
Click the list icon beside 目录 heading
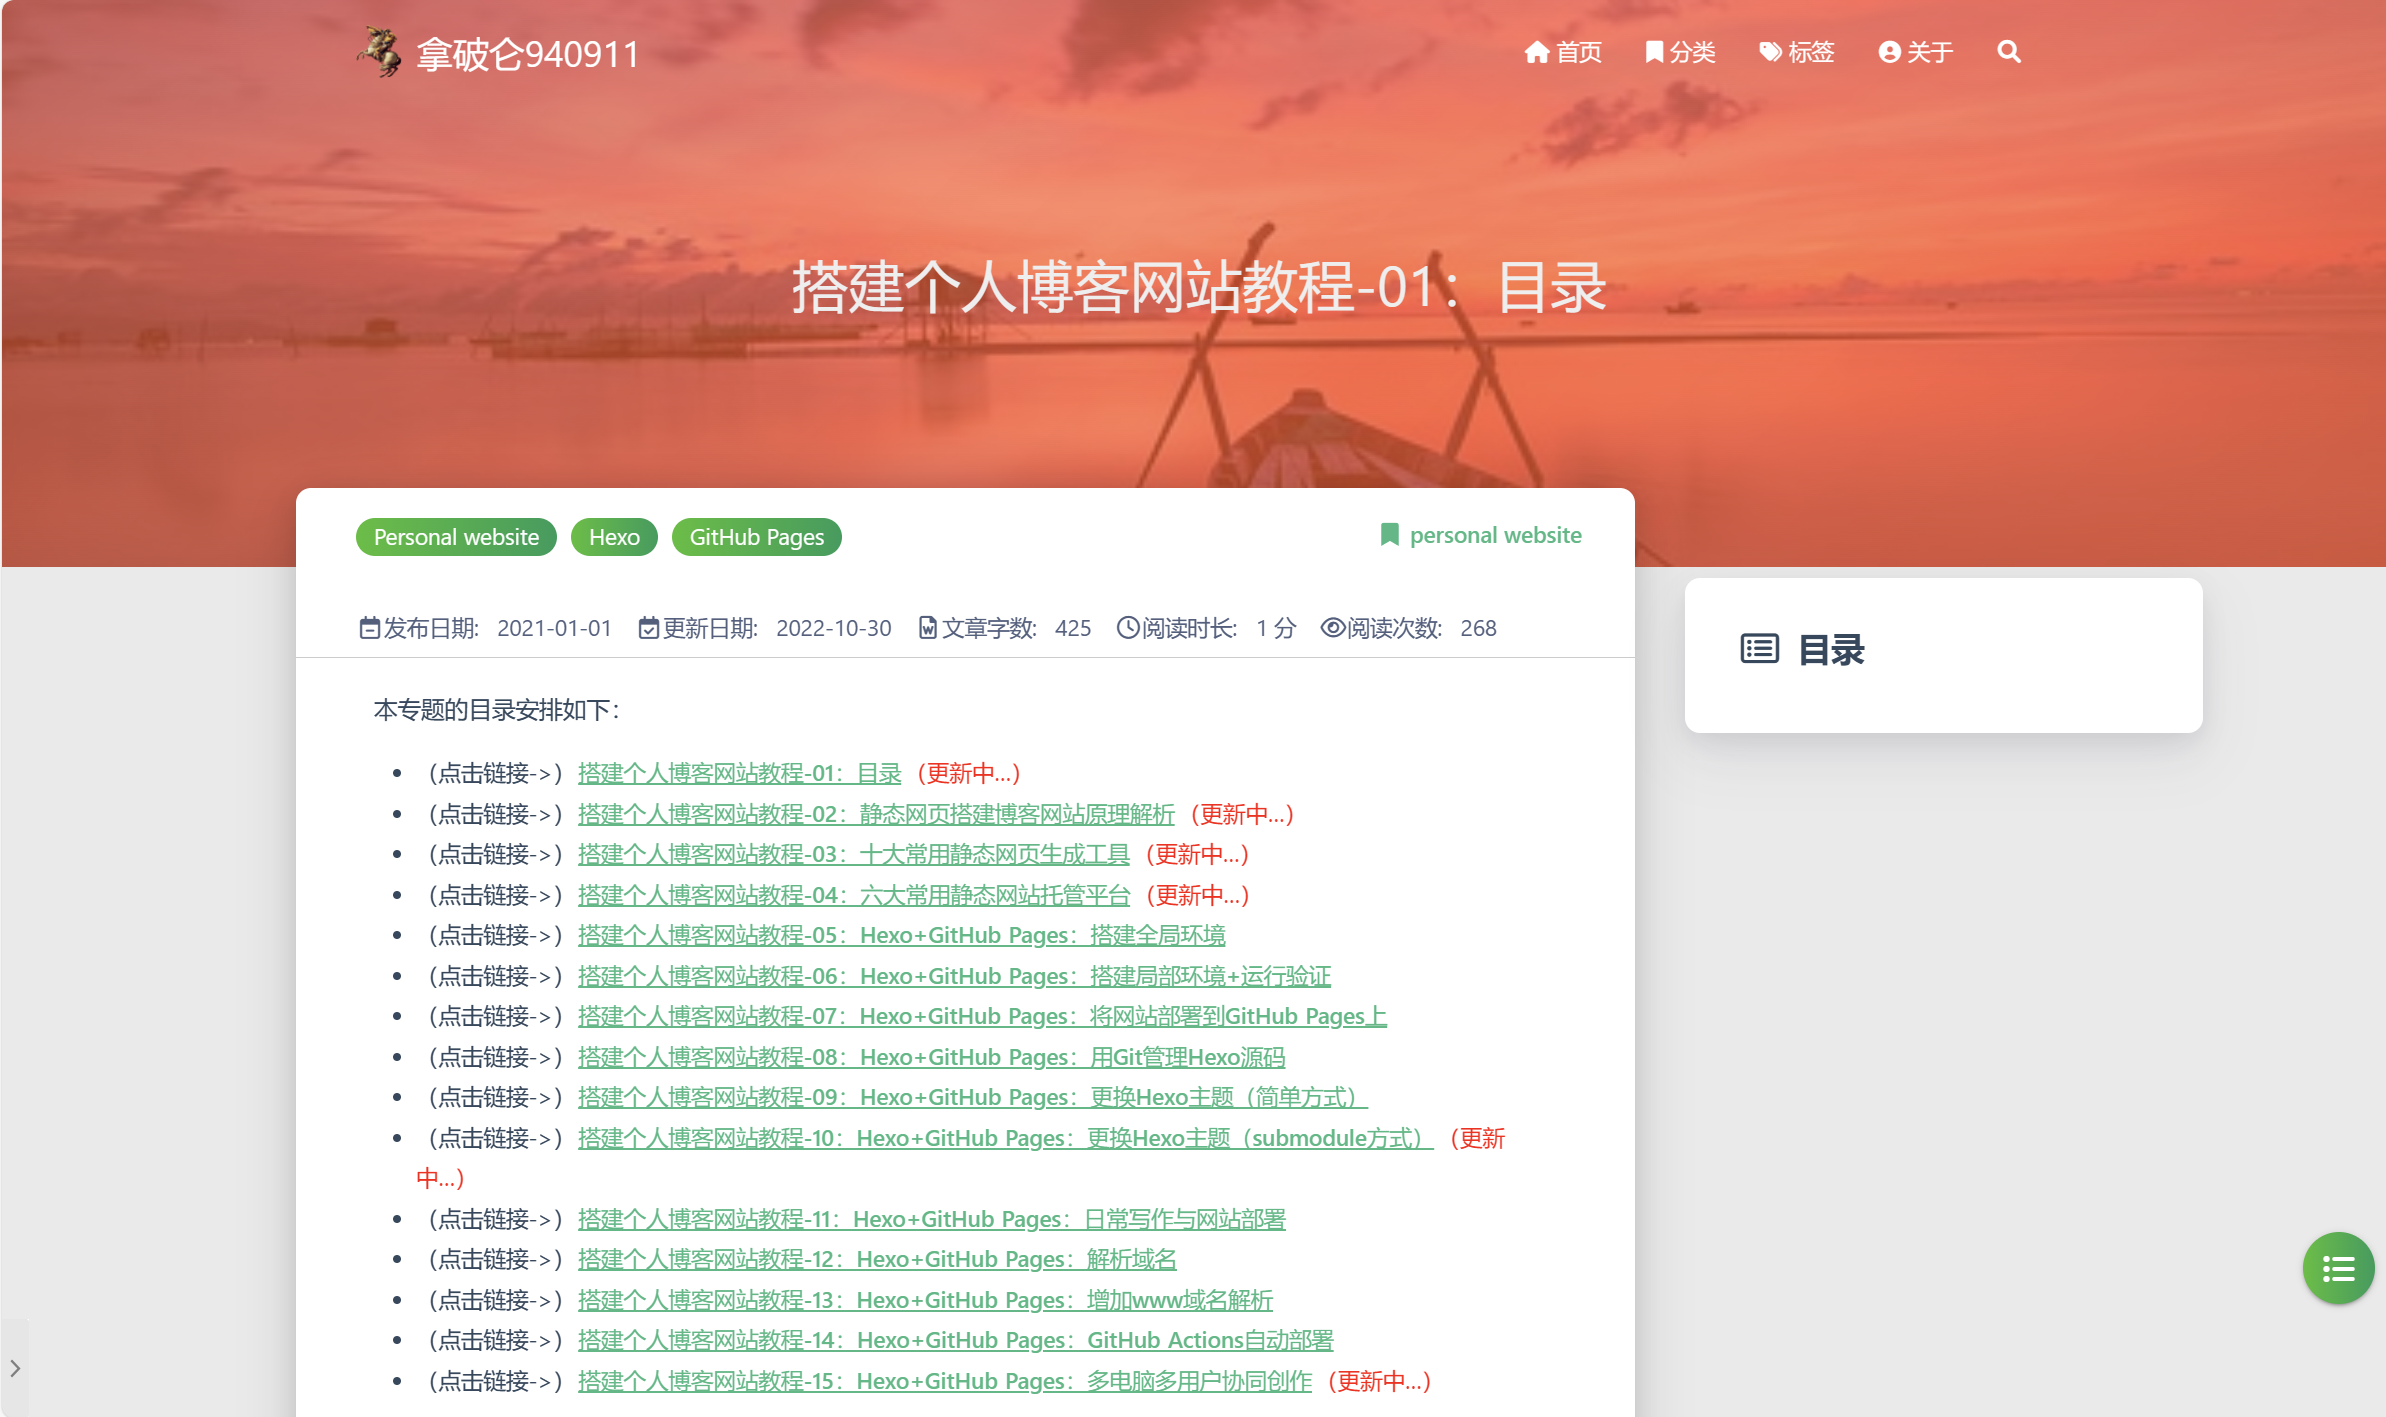[x=1759, y=649]
